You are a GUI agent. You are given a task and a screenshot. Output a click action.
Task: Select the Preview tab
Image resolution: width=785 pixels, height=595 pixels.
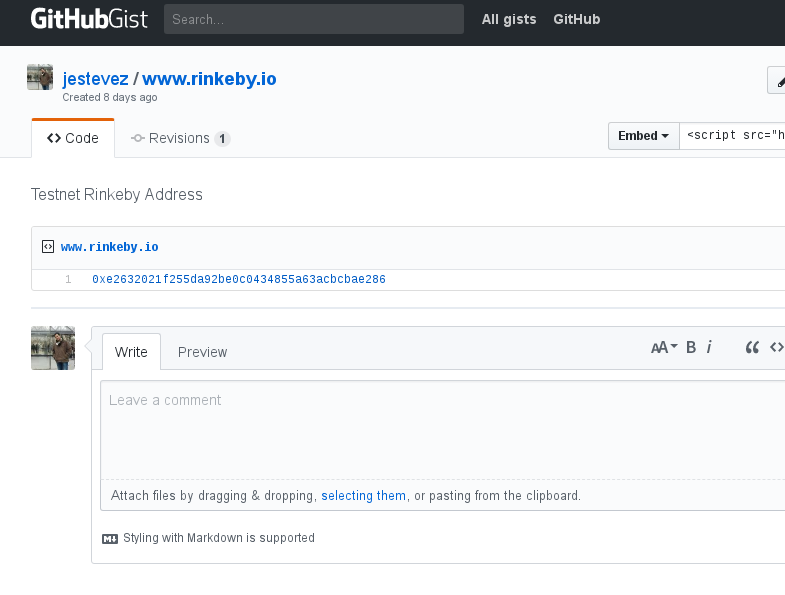click(202, 352)
